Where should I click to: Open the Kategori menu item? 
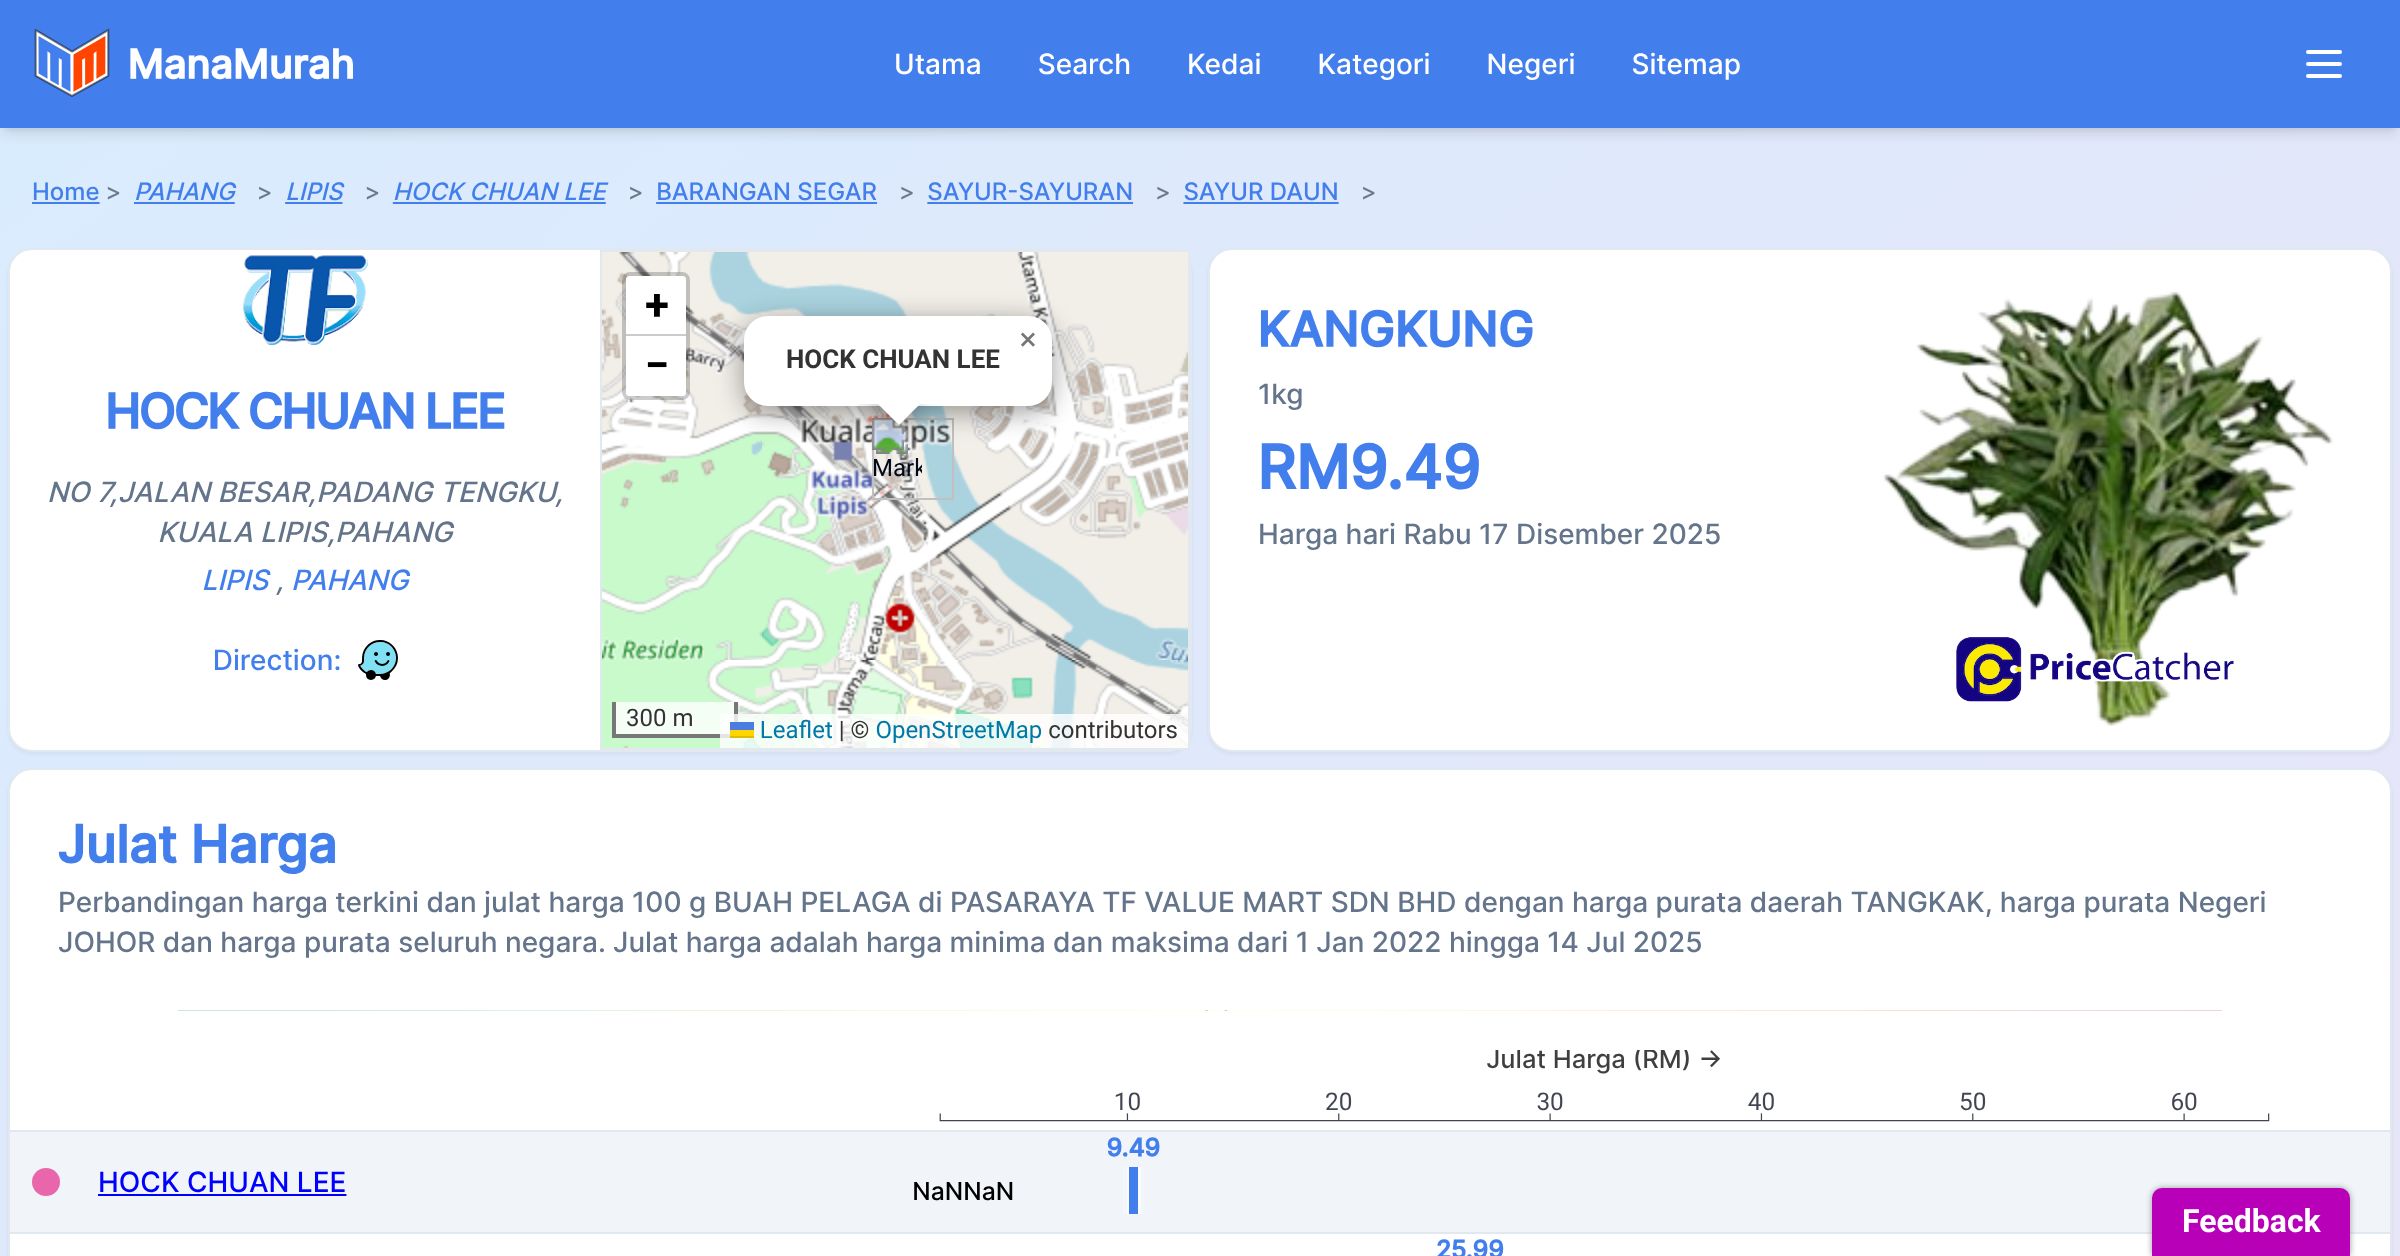click(1373, 64)
